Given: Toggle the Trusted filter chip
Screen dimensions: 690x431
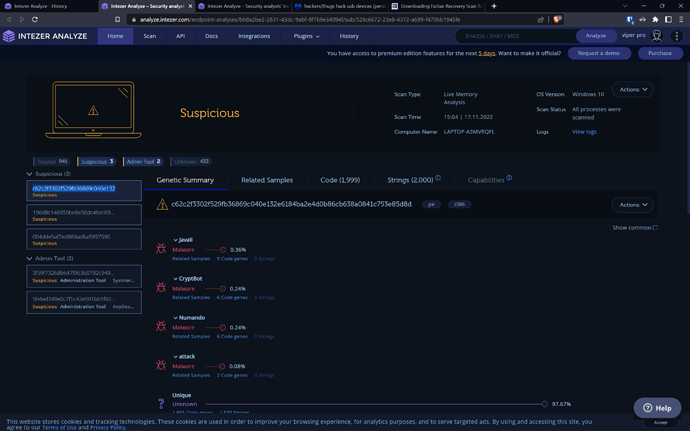Looking at the screenshot, I should click(x=51, y=161).
